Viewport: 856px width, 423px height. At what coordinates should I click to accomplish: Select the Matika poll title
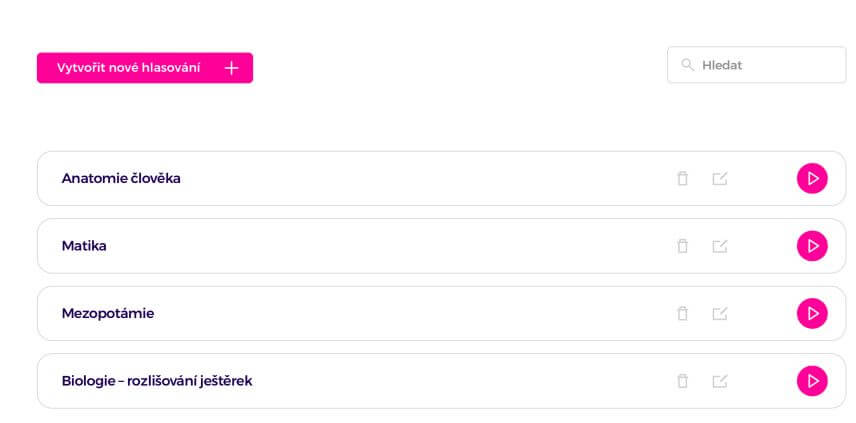coord(84,246)
